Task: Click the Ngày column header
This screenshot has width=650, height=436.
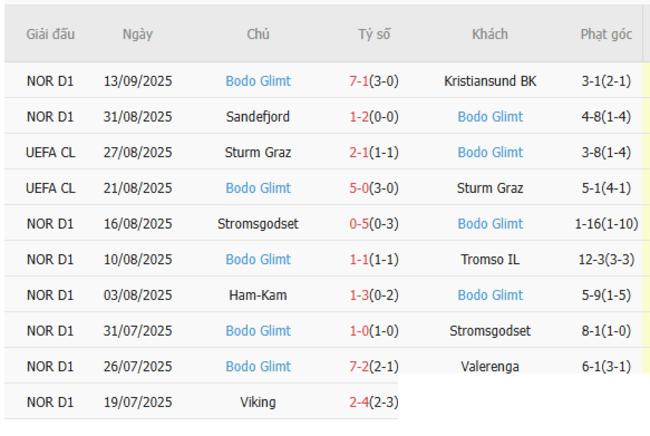Action: click(x=138, y=34)
